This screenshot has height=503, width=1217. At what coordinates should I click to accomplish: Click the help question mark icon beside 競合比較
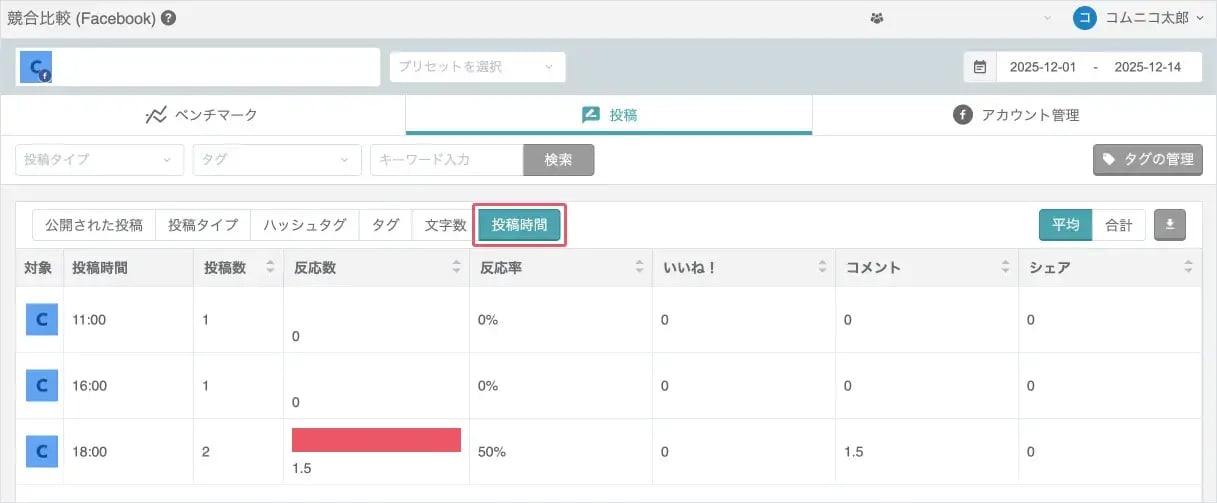pos(169,18)
